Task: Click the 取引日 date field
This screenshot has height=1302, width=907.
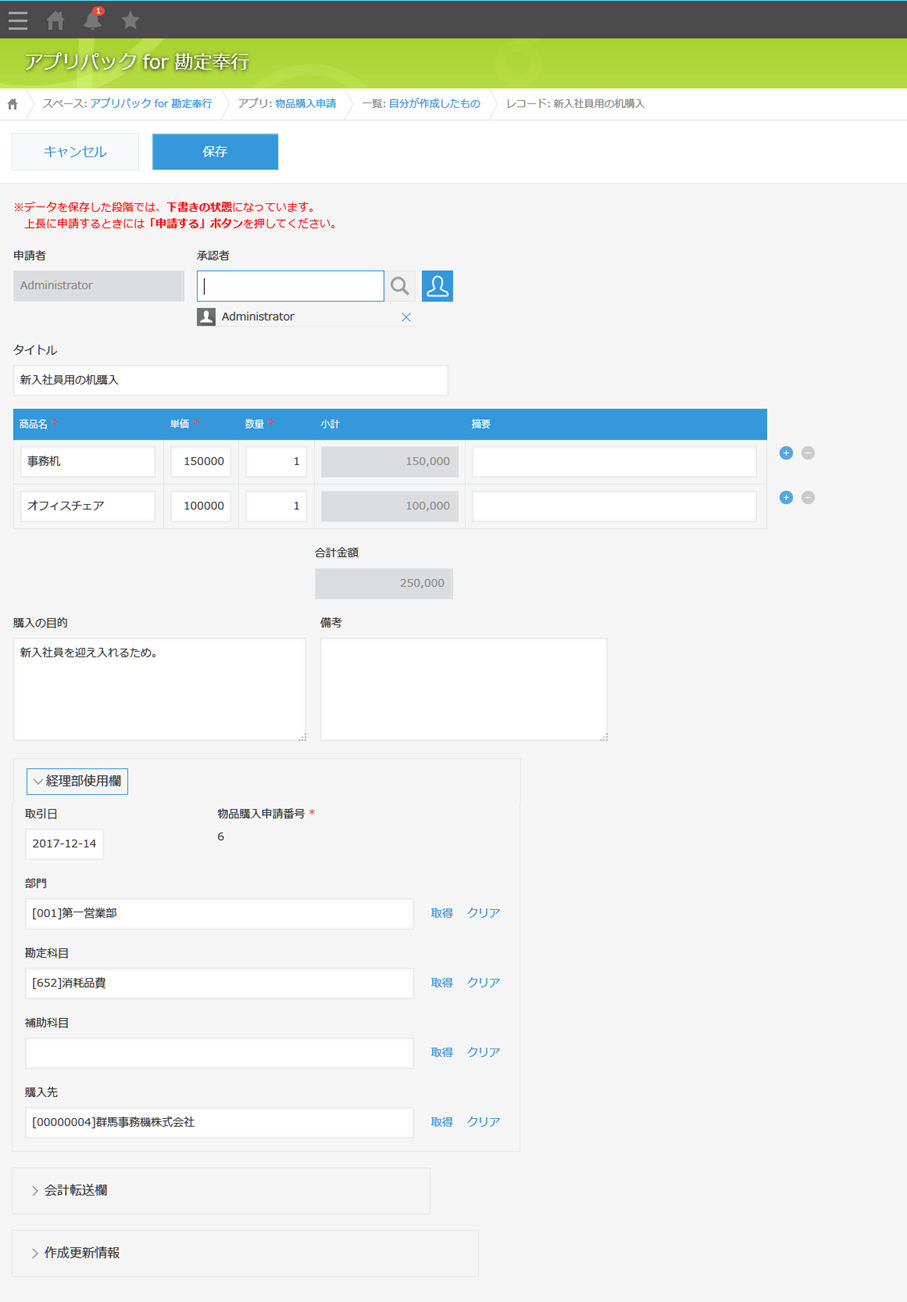Action: (x=64, y=843)
